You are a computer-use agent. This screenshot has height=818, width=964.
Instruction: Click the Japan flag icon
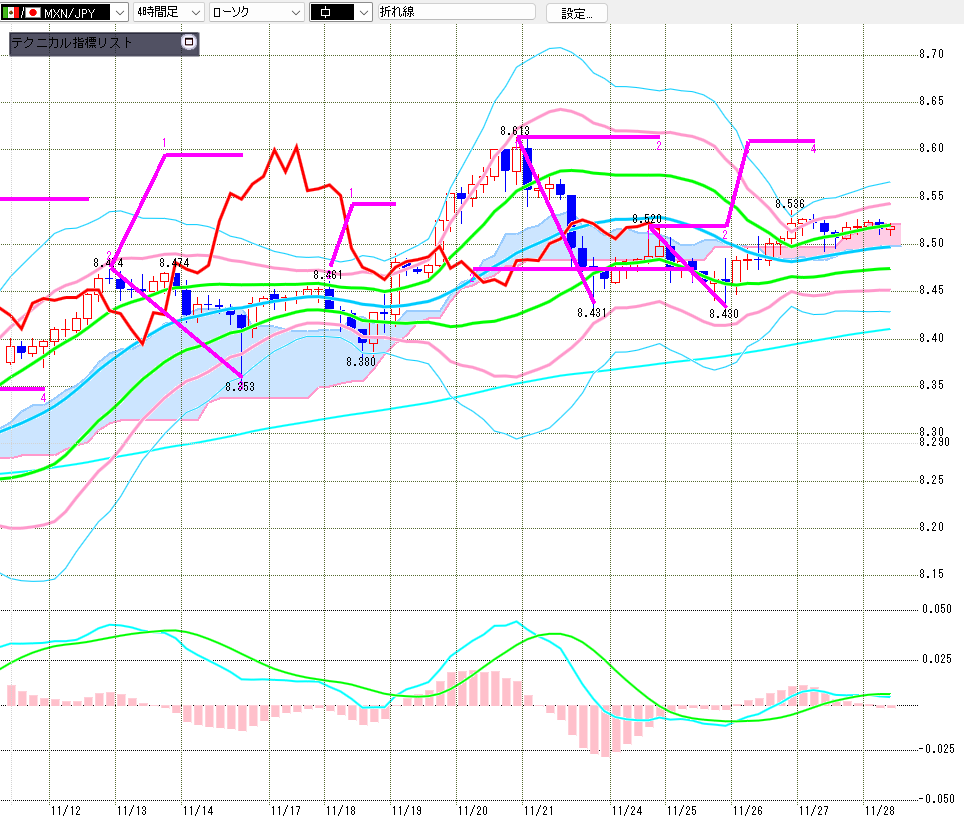click(x=32, y=13)
